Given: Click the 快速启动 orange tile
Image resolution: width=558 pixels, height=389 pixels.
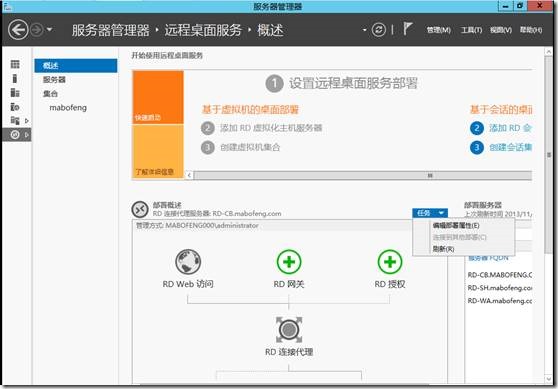Looking at the screenshot, I should pos(158,97).
